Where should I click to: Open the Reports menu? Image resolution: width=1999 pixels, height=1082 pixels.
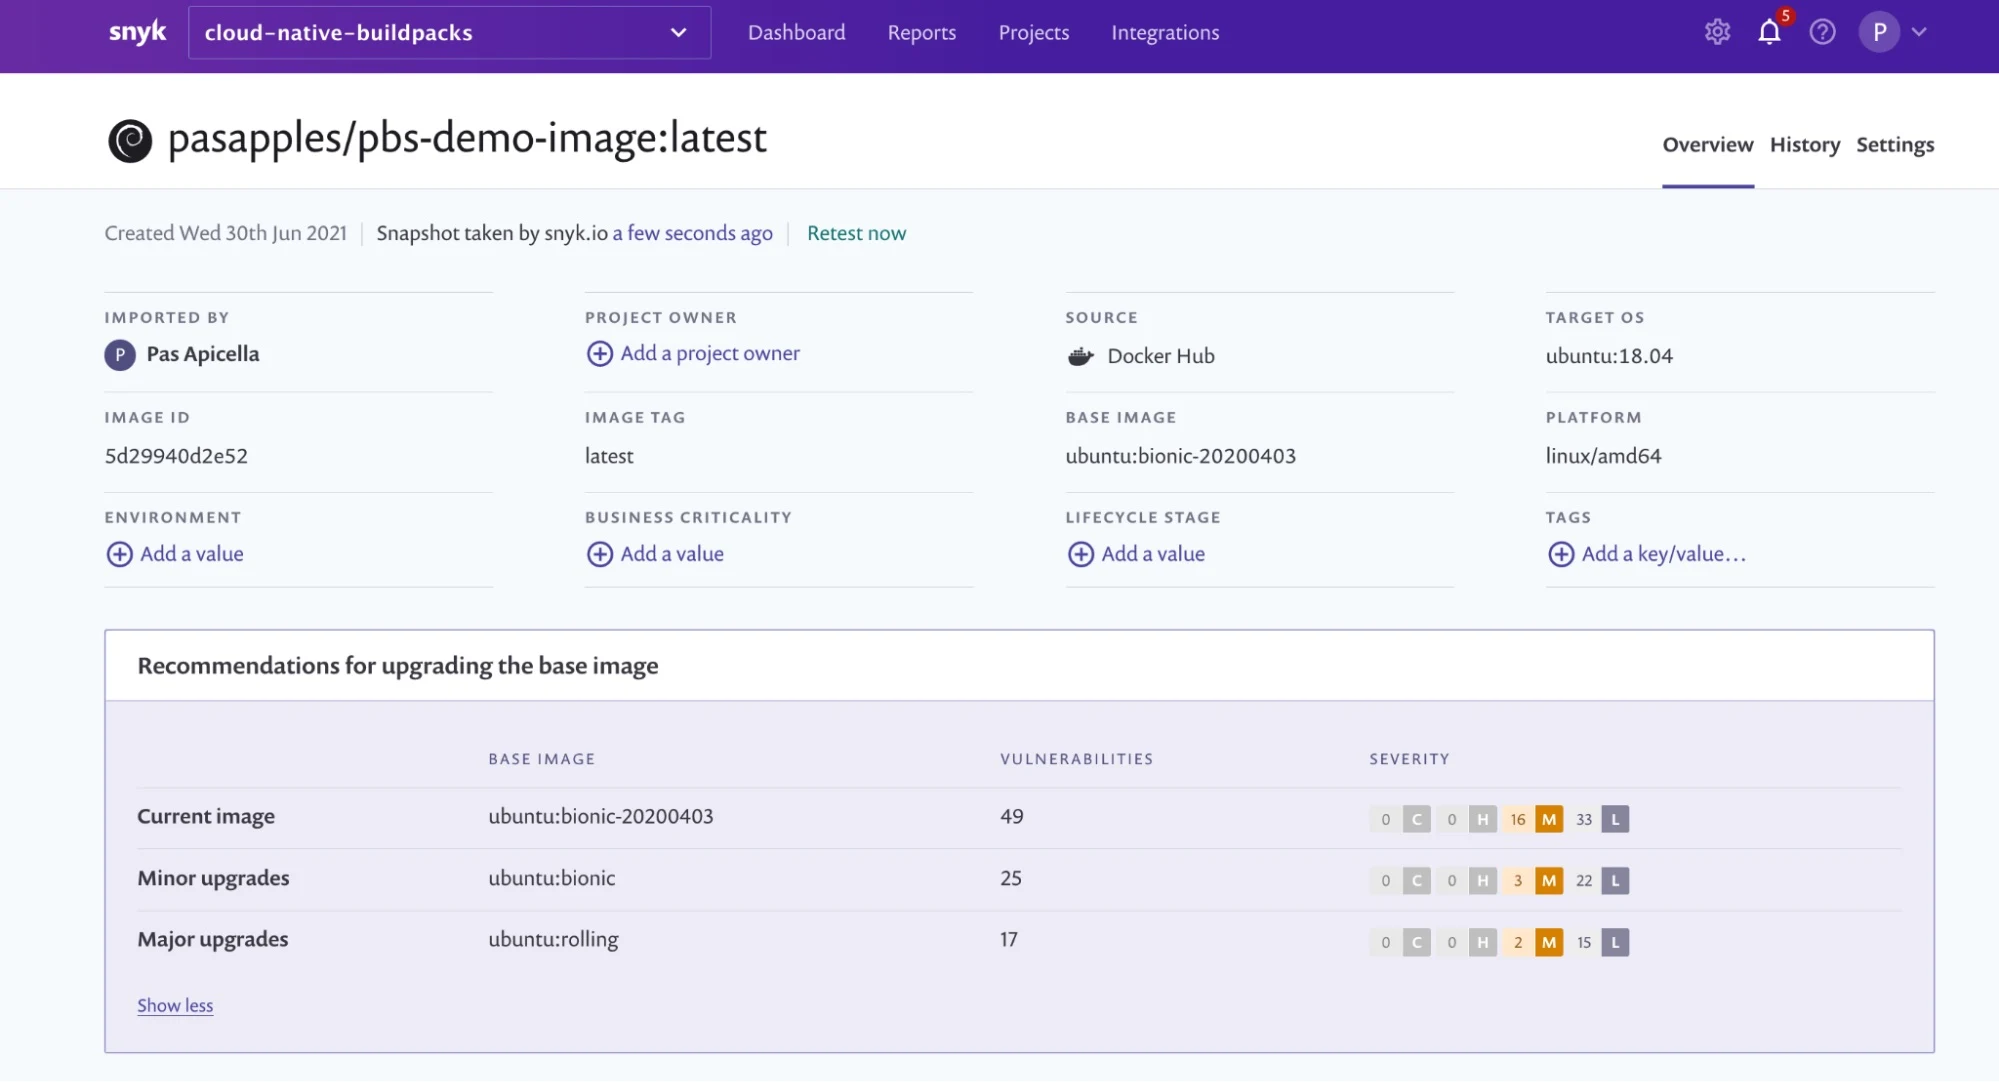pos(921,32)
